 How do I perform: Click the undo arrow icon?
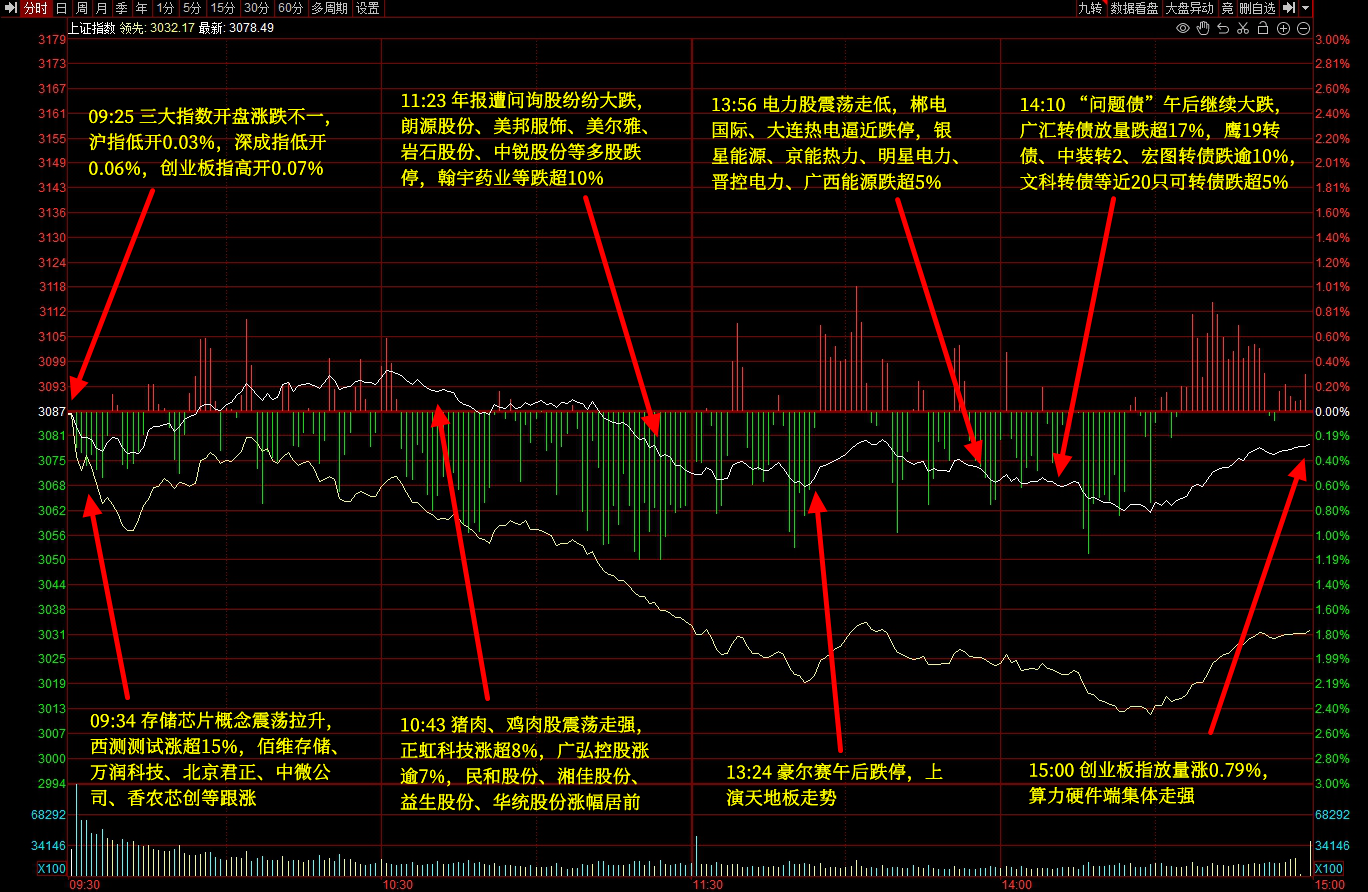[1223, 28]
